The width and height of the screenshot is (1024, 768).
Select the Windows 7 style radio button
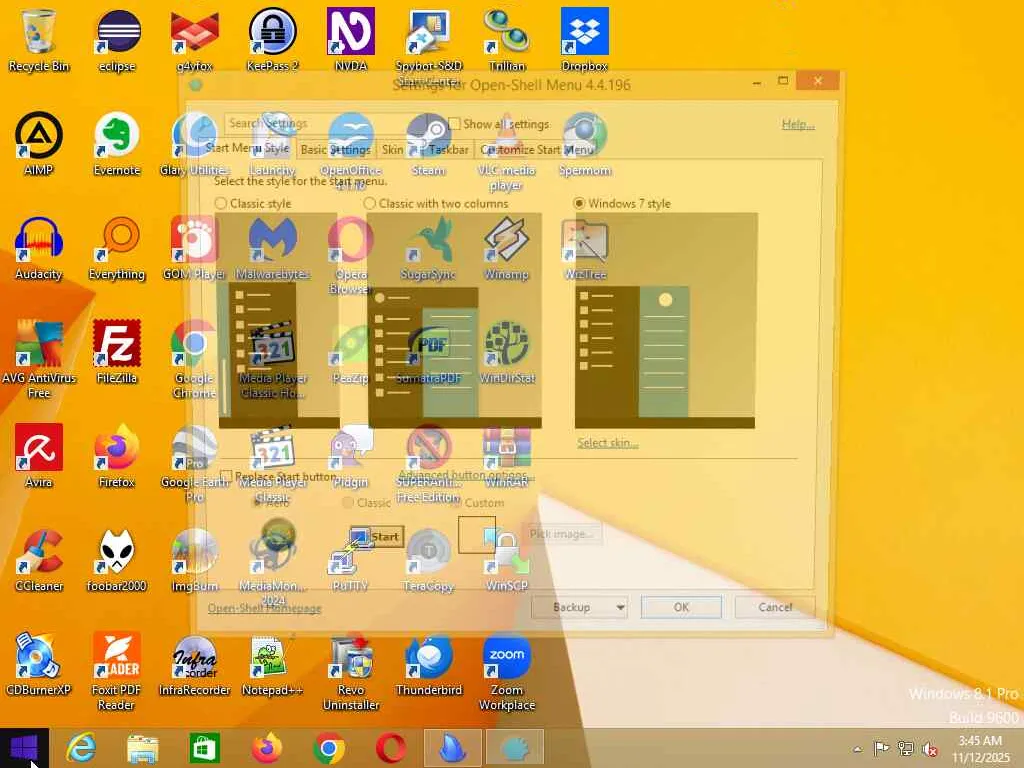coord(579,203)
